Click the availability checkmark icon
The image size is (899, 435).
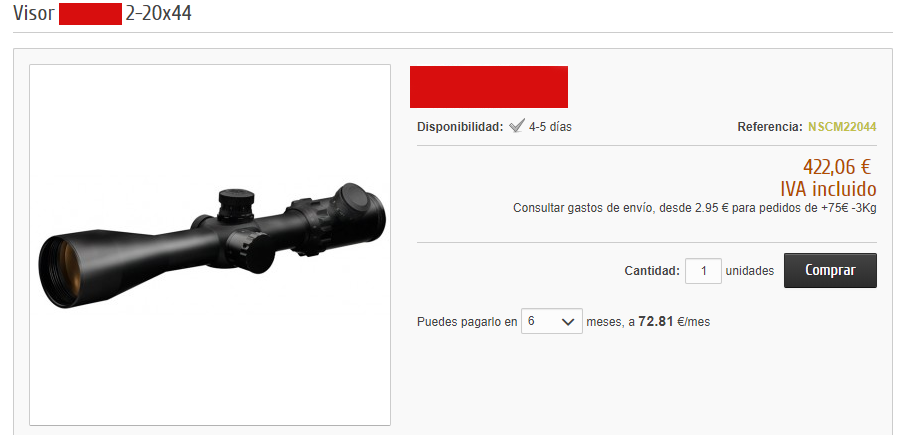point(517,126)
